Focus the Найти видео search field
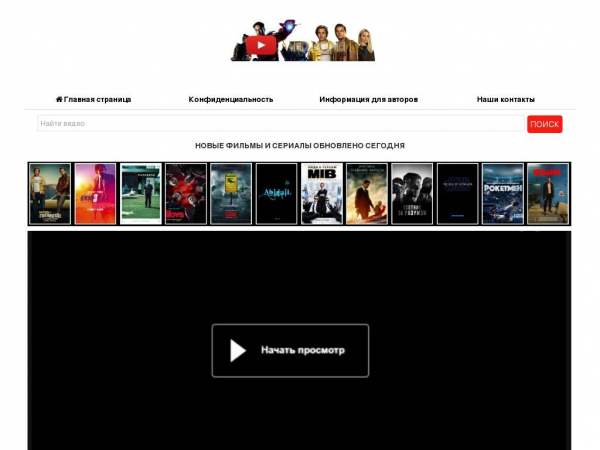This screenshot has height=450, width=600. [281, 123]
